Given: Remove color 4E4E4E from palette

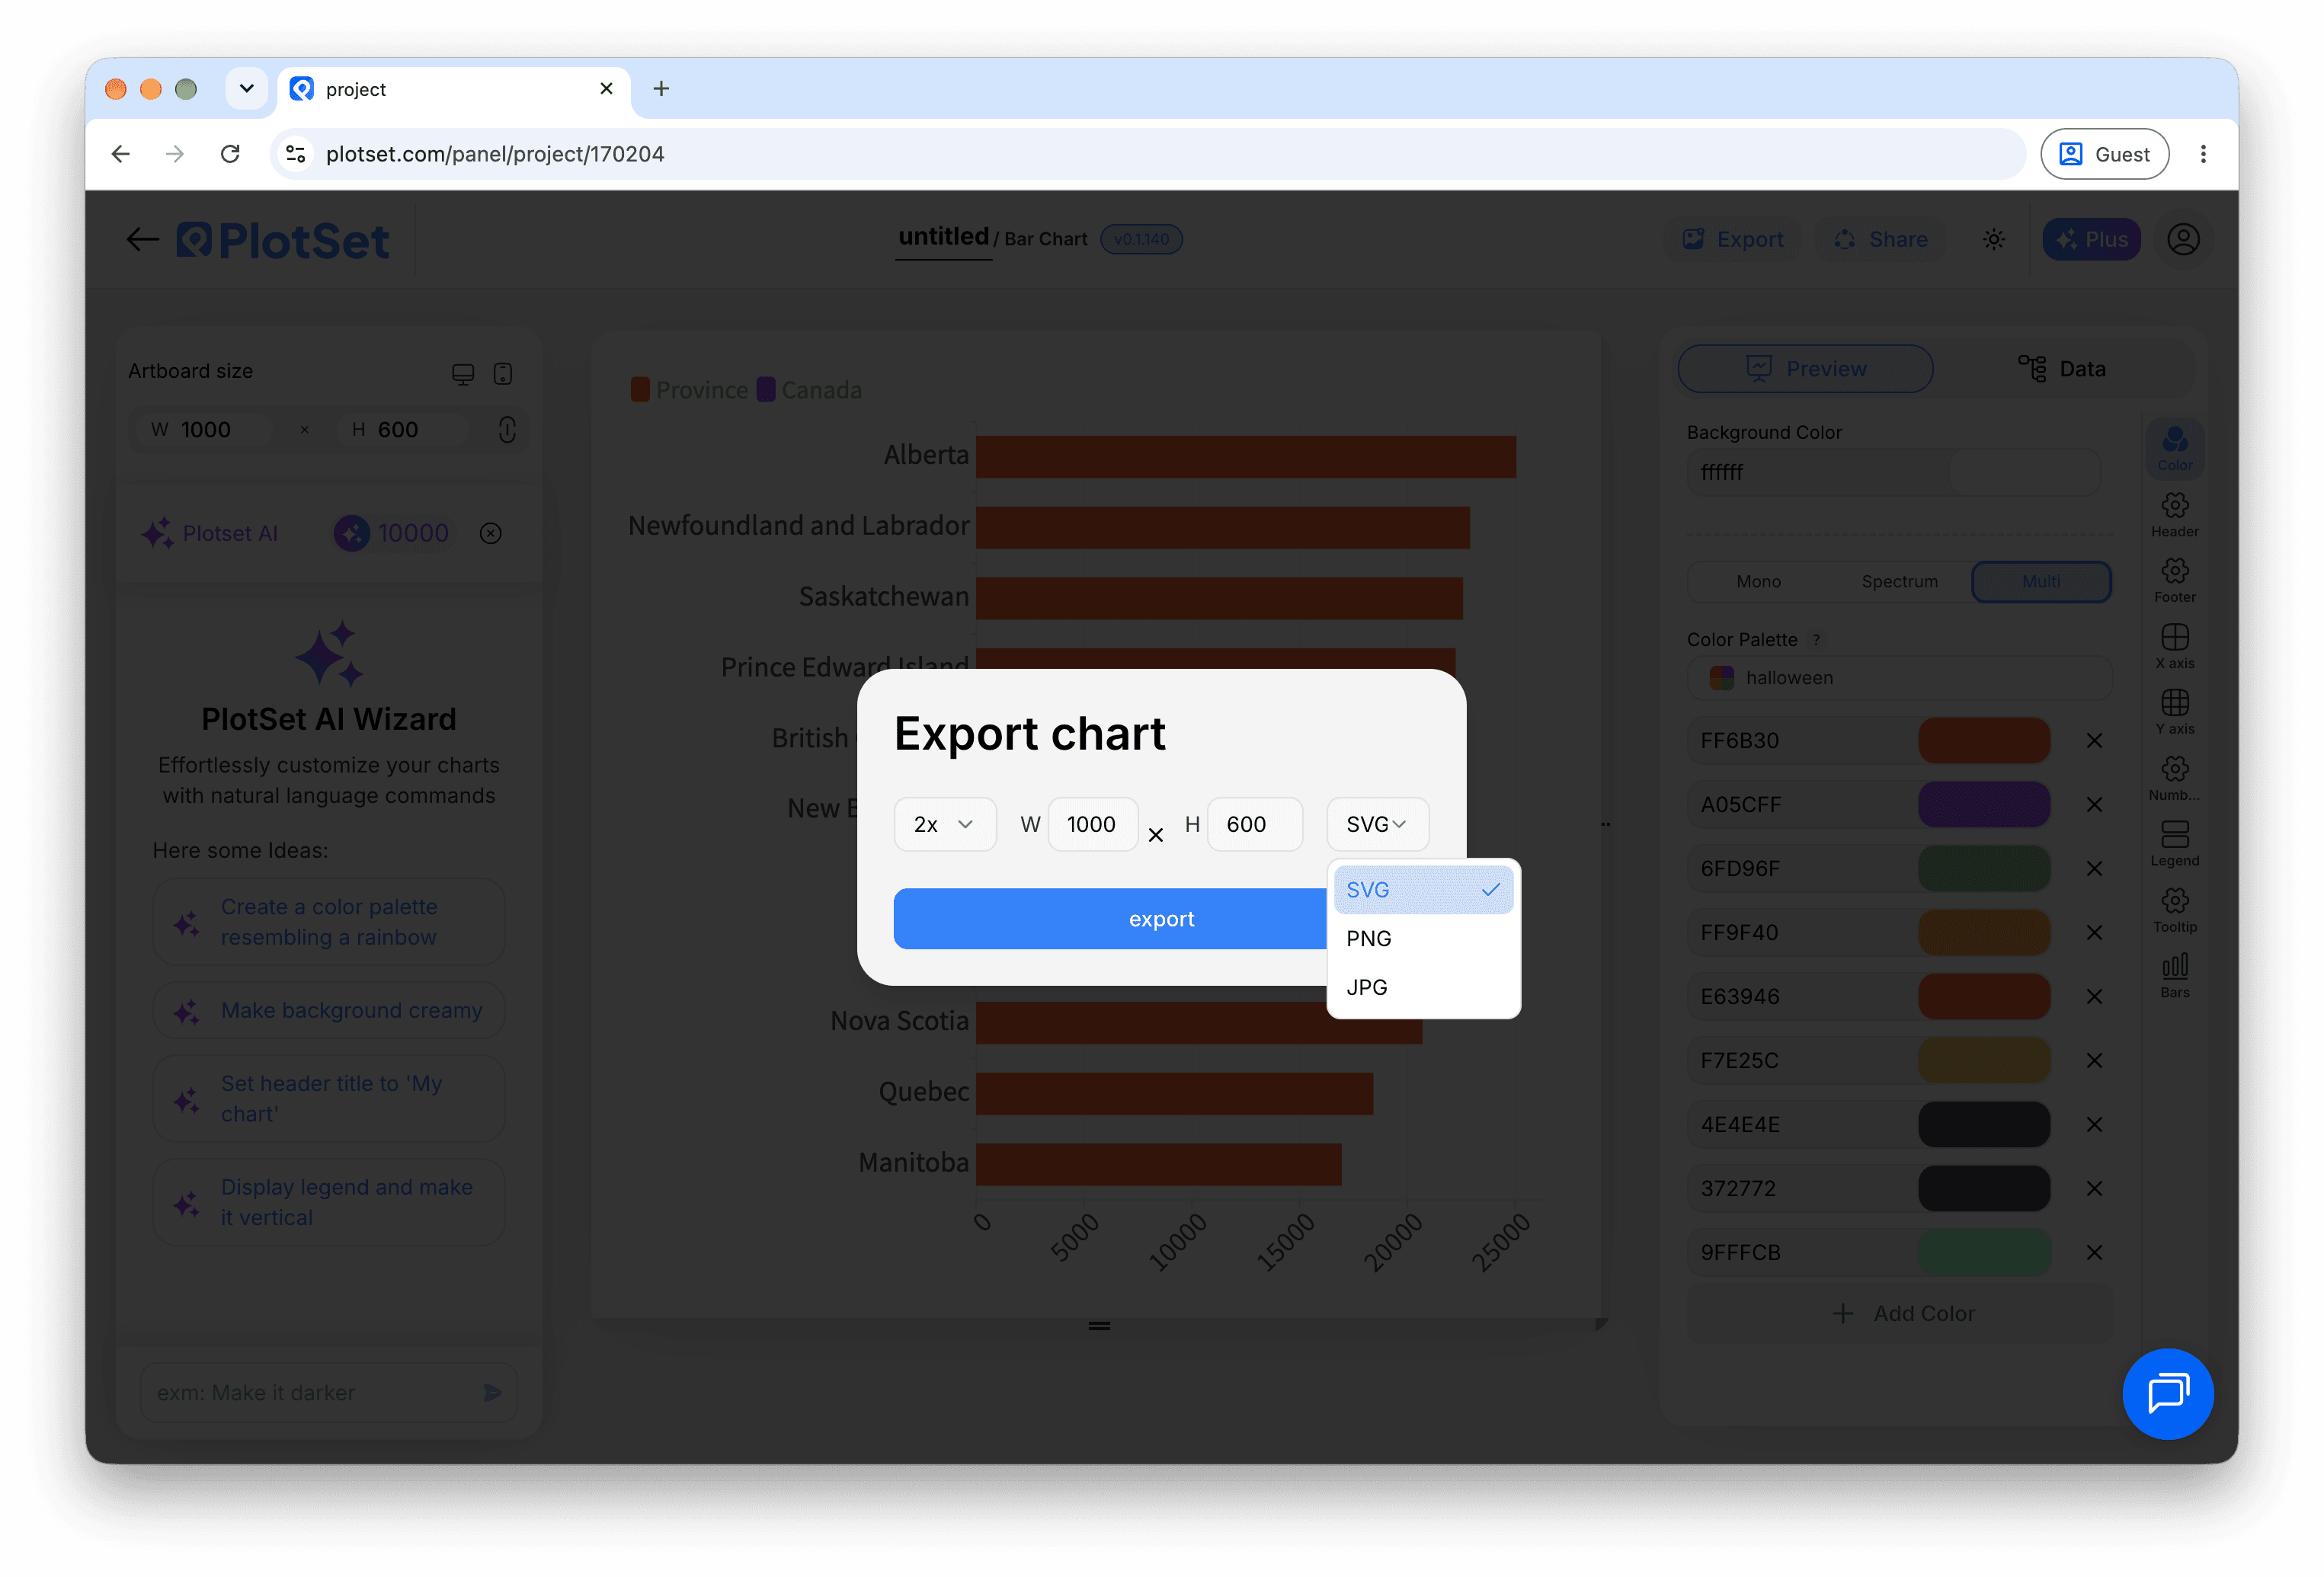Looking at the screenshot, I should point(2094,1125).
